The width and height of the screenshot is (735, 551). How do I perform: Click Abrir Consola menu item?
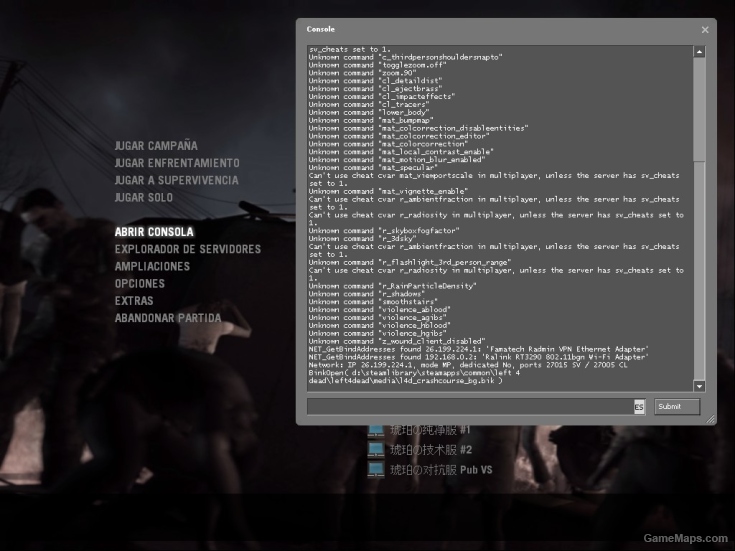click(154, 232)
